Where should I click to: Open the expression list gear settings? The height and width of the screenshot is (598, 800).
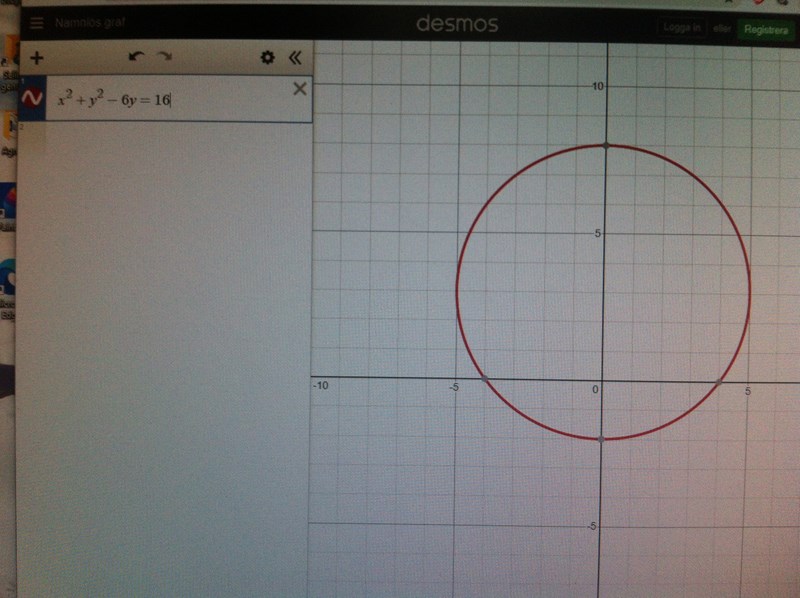point(267,58)
